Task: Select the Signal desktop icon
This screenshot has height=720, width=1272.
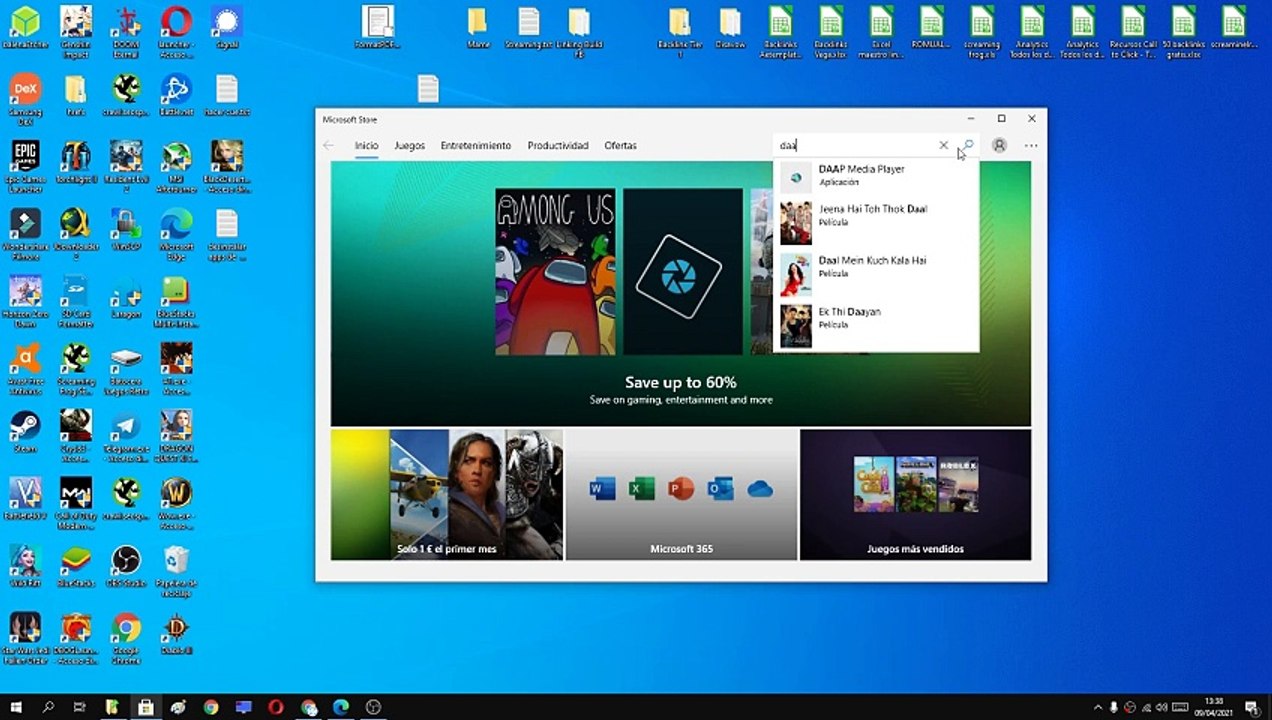Action: coord(227,27)
